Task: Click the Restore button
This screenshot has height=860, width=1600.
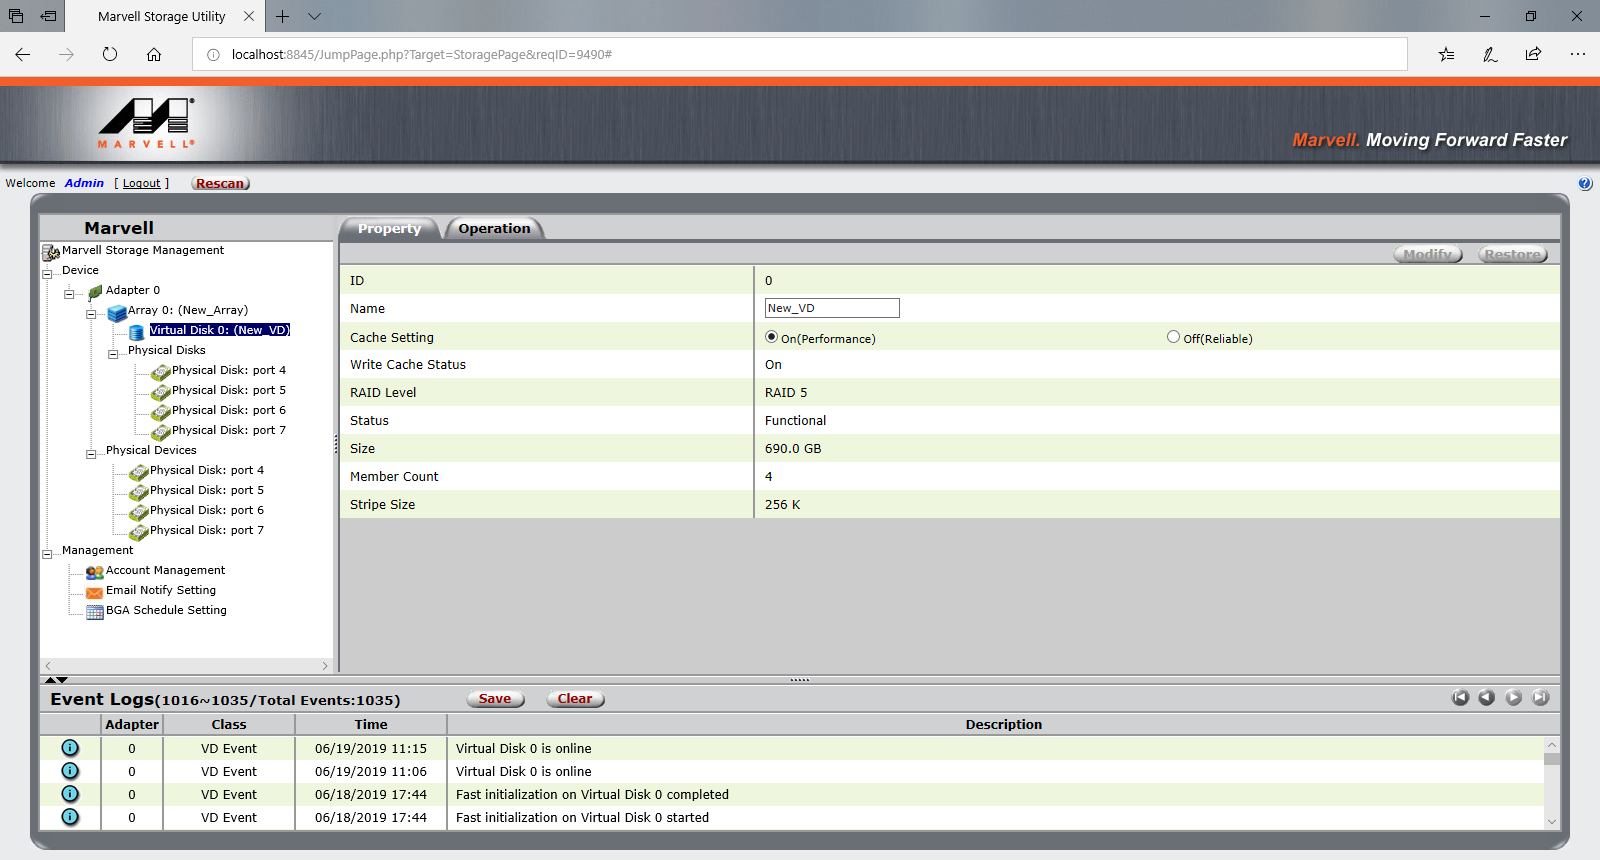Action: tap(1513, 255)
